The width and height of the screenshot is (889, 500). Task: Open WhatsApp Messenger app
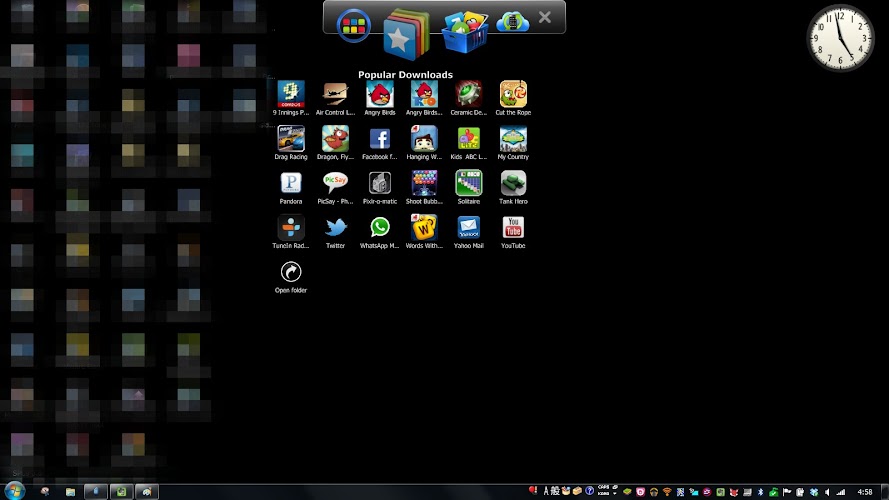click(380, 231)
